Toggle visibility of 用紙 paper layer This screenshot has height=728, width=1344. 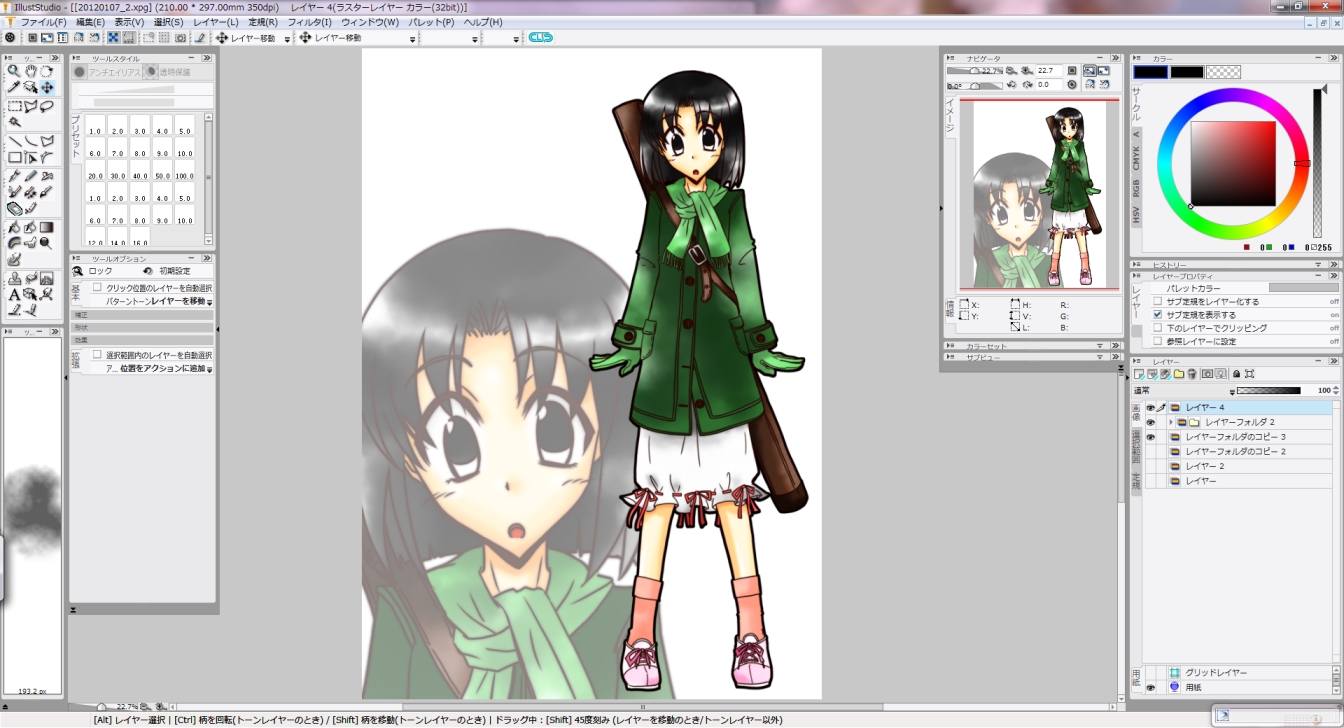point(1150,688)
